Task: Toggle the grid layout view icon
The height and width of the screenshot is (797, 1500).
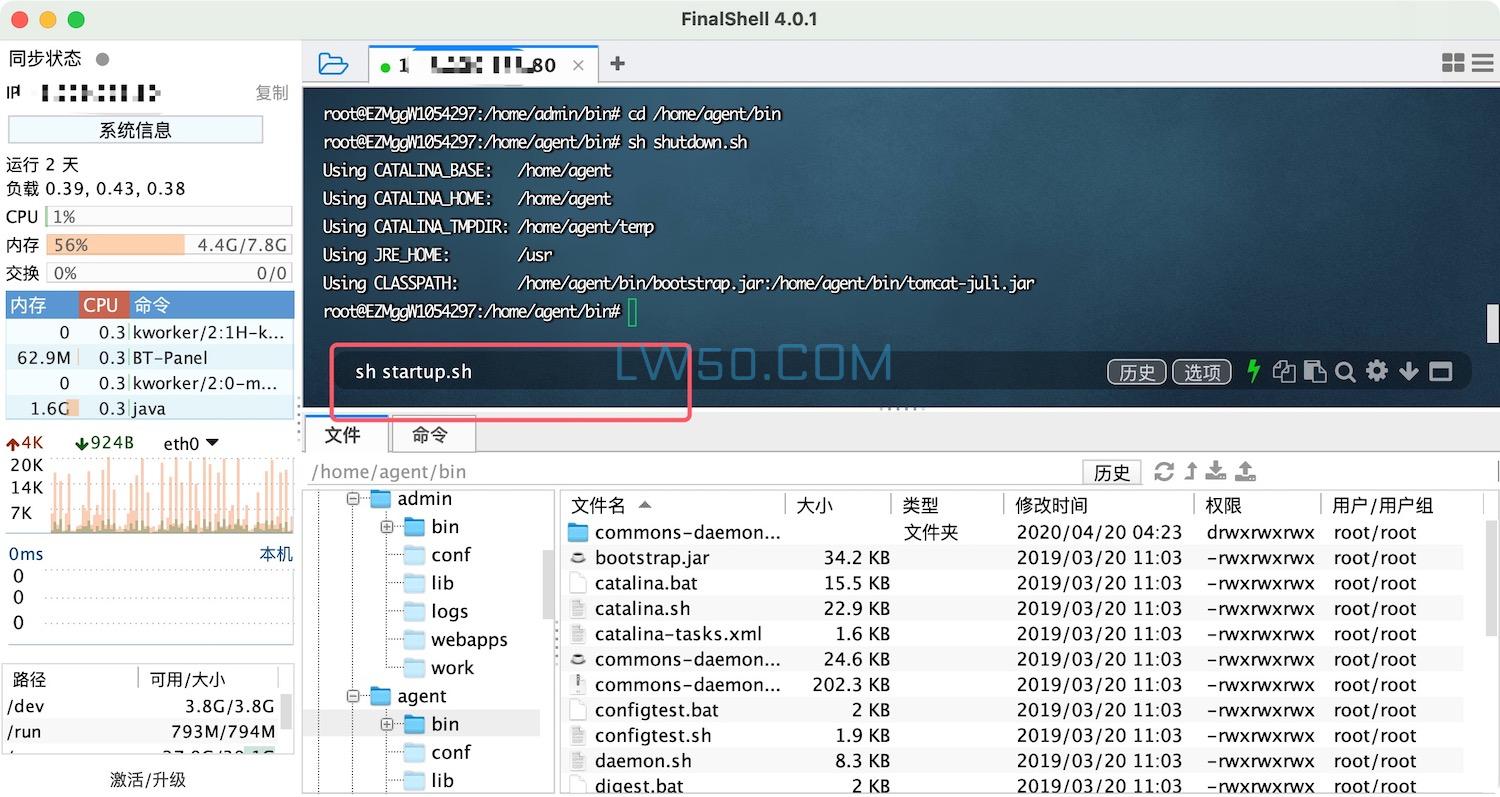Action: [x=1453, y=63]
